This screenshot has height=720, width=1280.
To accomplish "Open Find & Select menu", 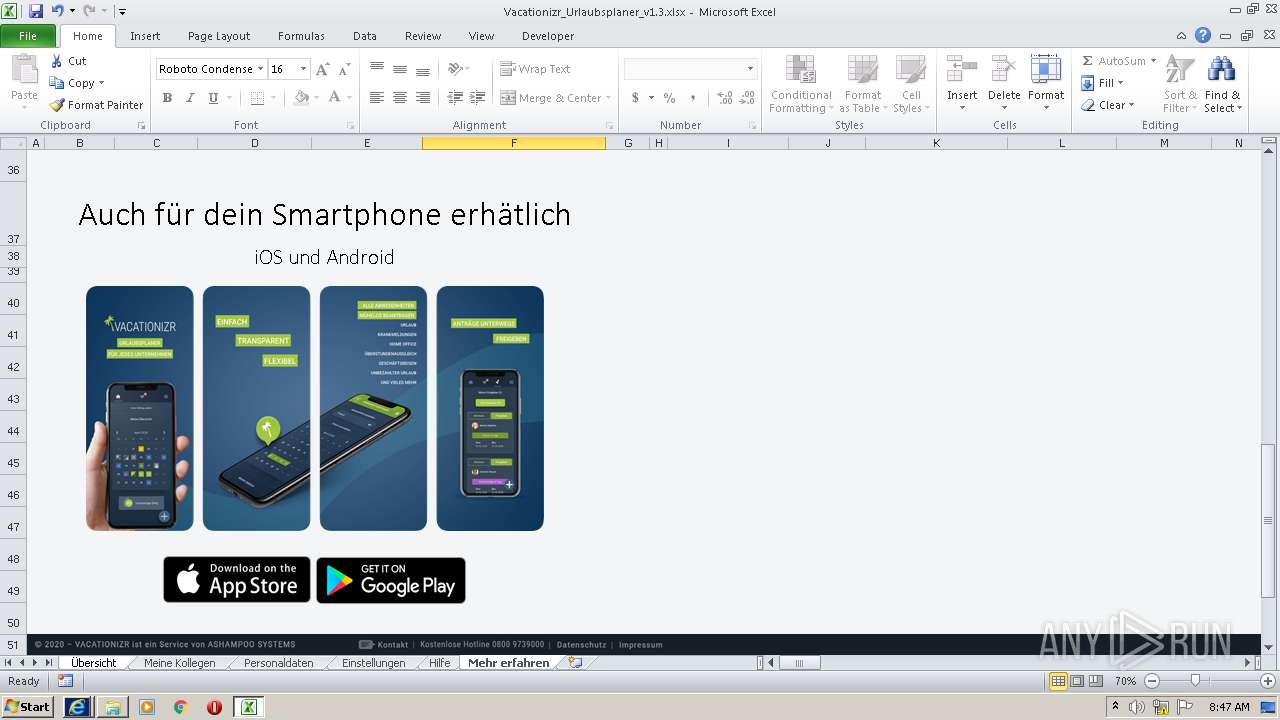I will (1222, 84).
